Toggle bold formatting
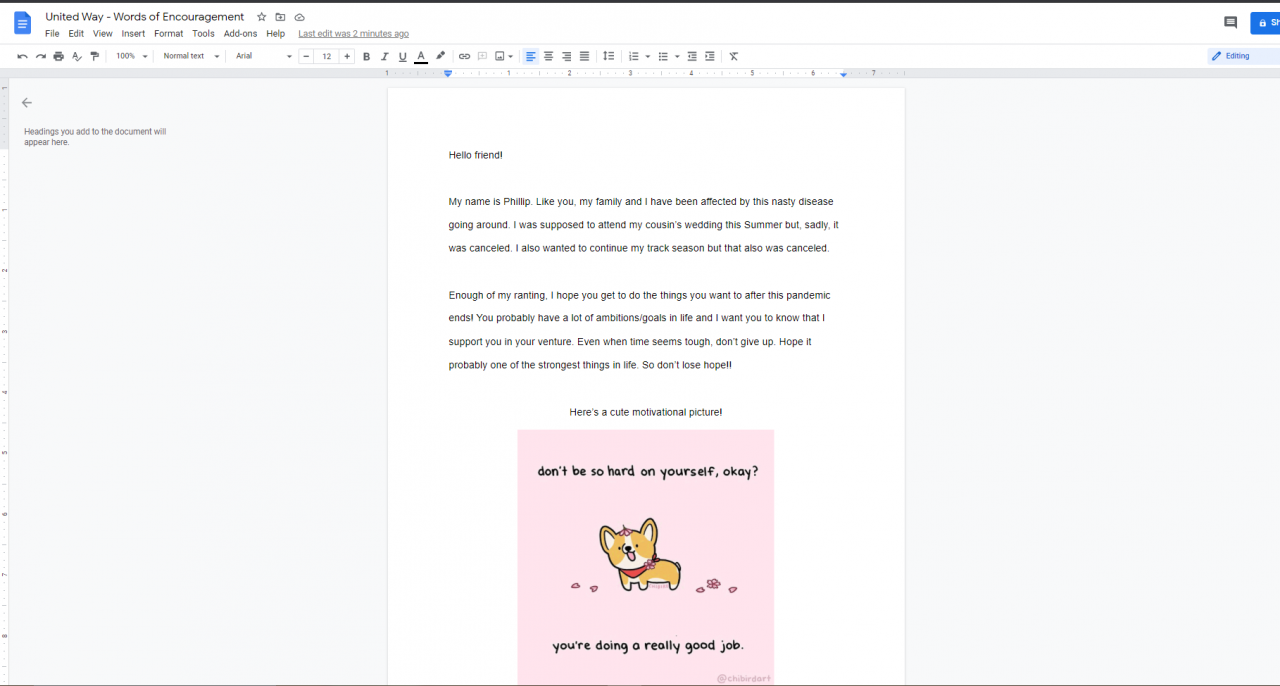Viewport: 1280px width, 686px height. [366, 56]
